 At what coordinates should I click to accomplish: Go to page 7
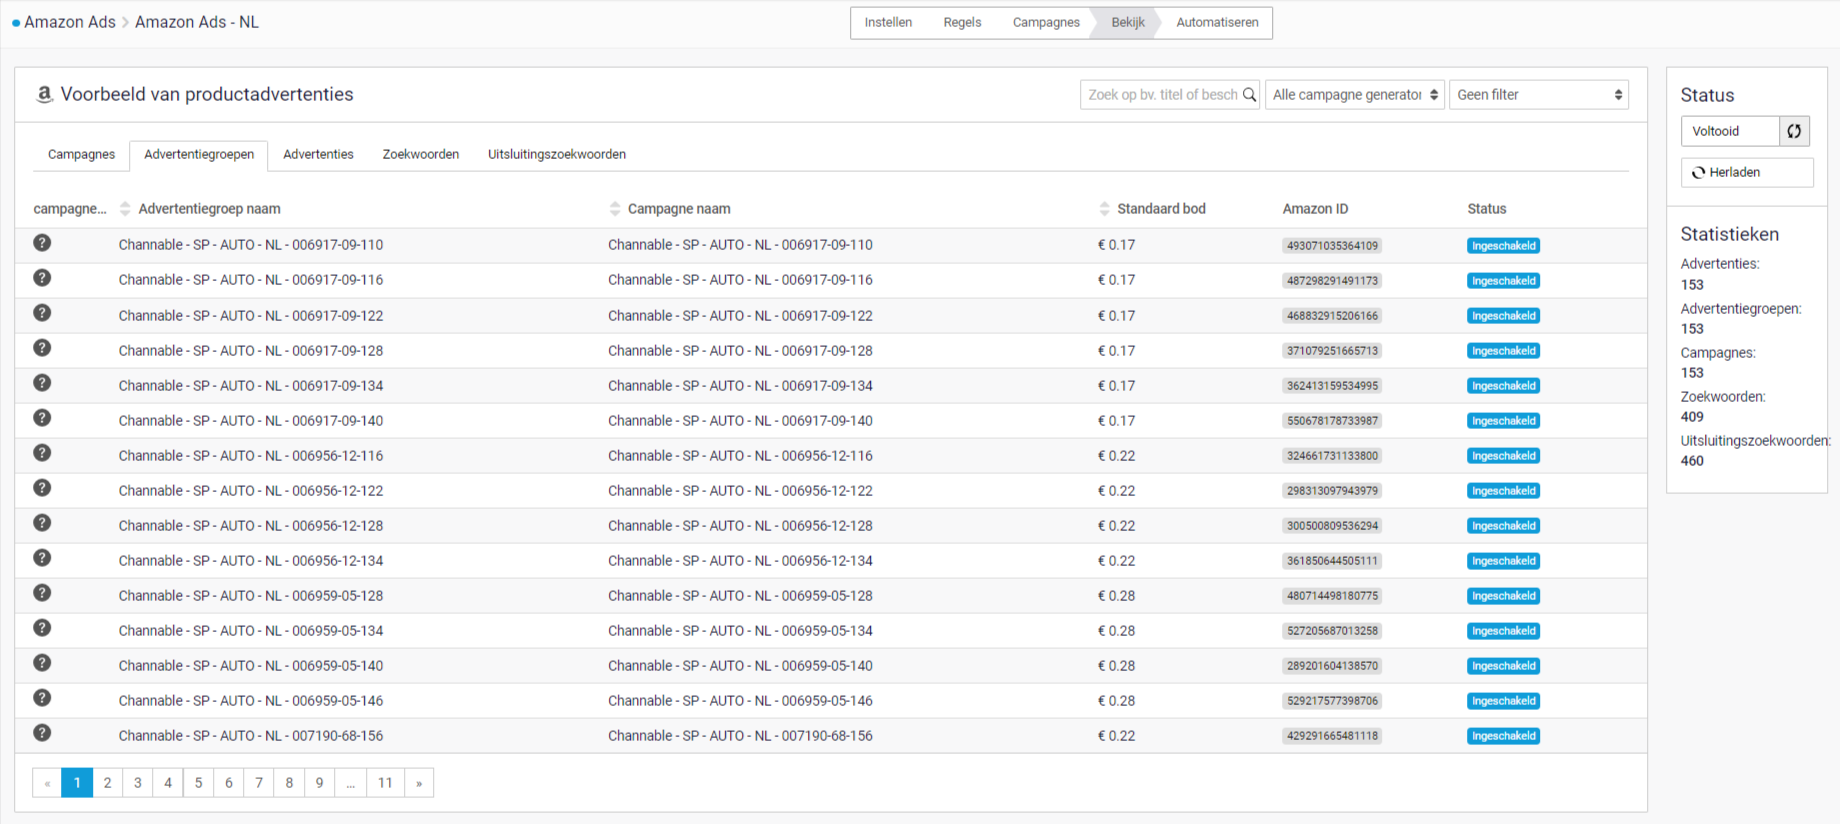coord(259,783)
